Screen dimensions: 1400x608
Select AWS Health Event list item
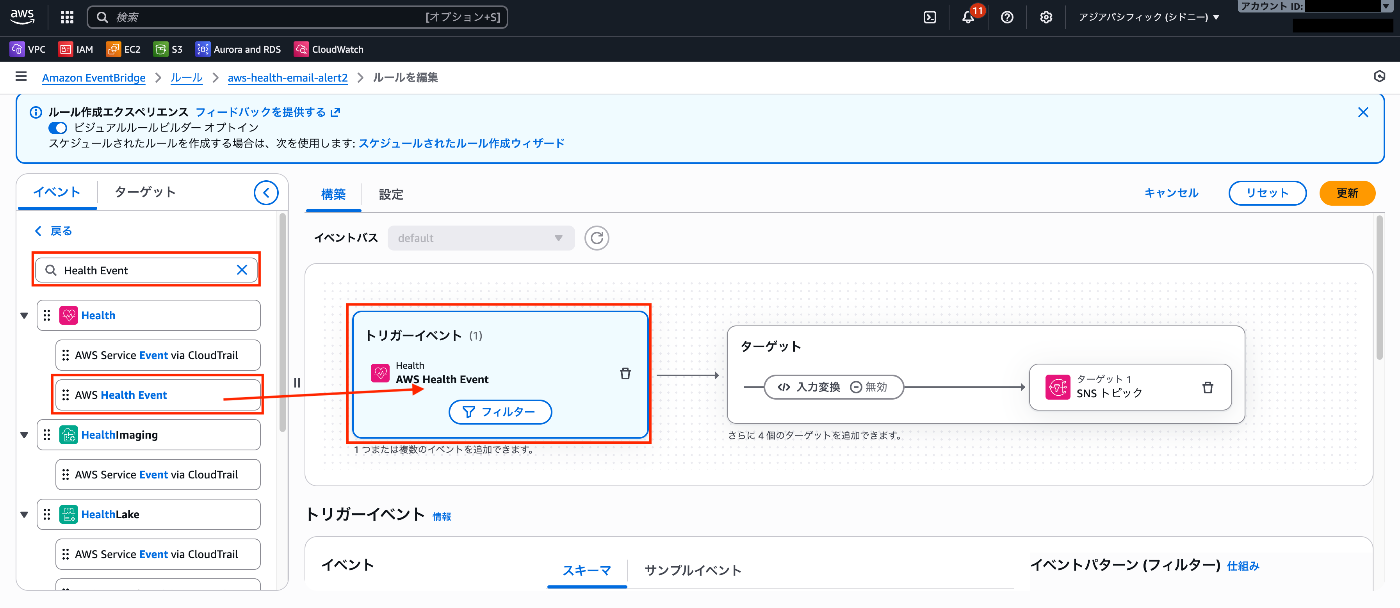click(x=157, y=395)
